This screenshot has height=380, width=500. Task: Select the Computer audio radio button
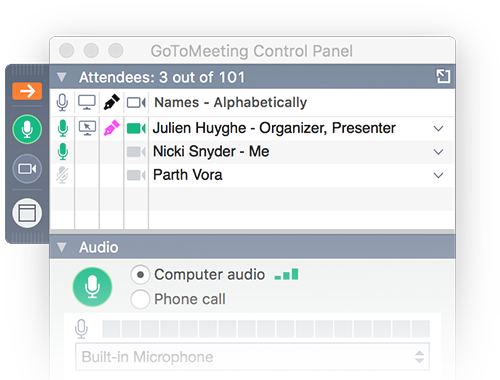click(140, 275)
